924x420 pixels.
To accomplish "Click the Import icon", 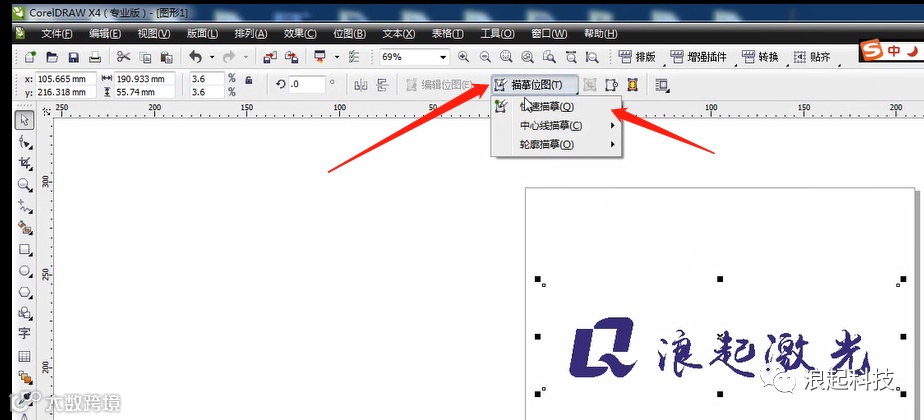I will (x=270, y=57).
